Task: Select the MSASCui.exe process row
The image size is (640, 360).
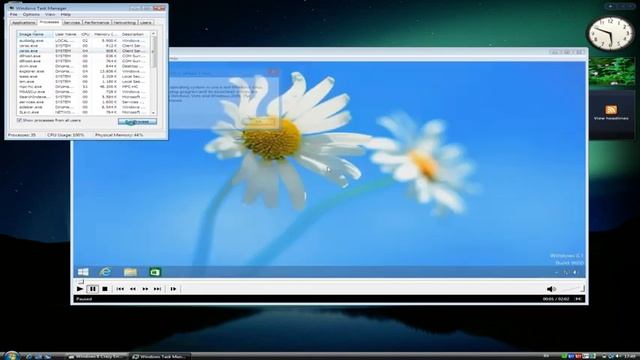Action: coord(84,92)
